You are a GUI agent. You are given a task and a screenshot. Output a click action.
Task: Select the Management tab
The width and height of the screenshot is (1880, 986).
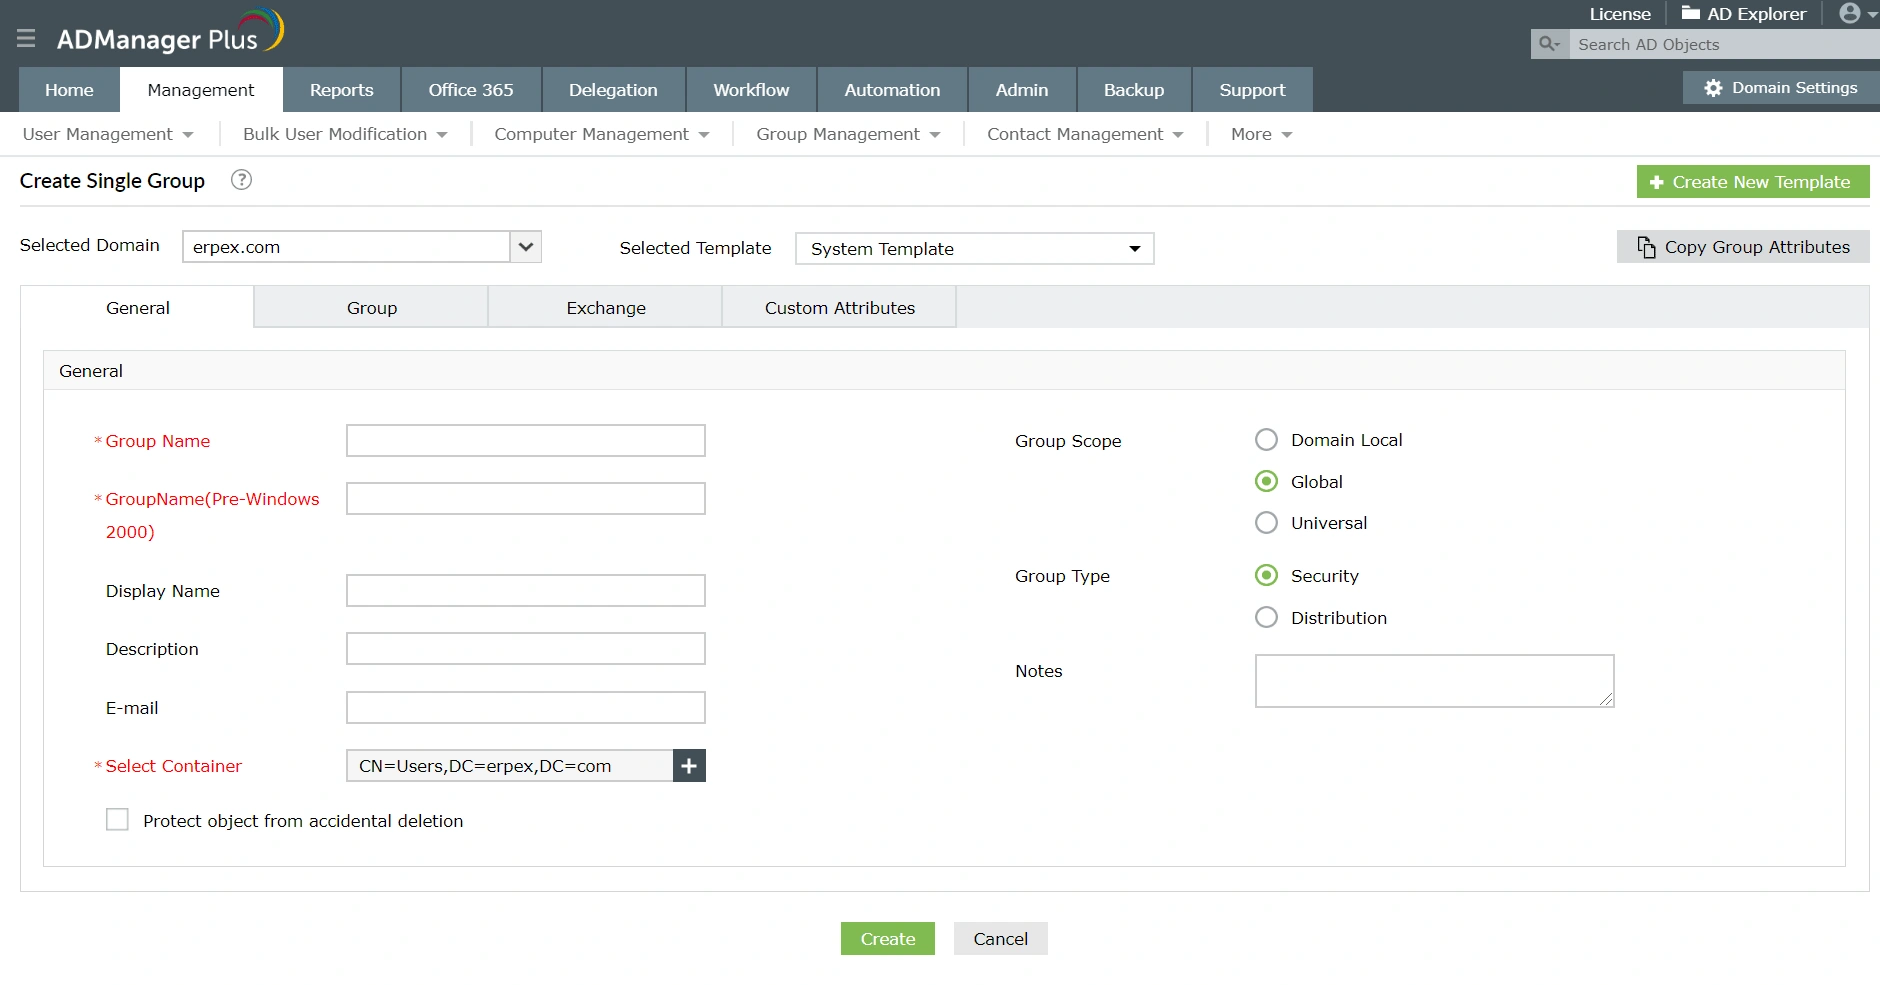(x=201, y=90)
